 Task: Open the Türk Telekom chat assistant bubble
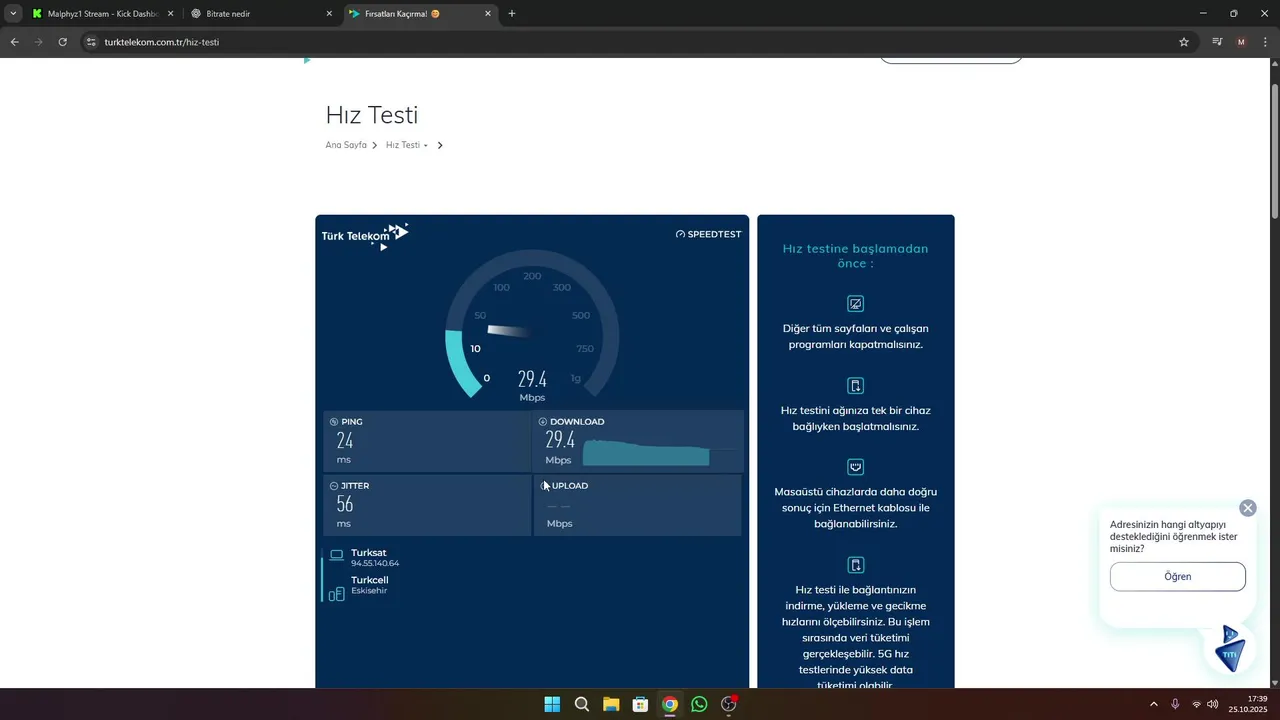tap(1230, 648)
